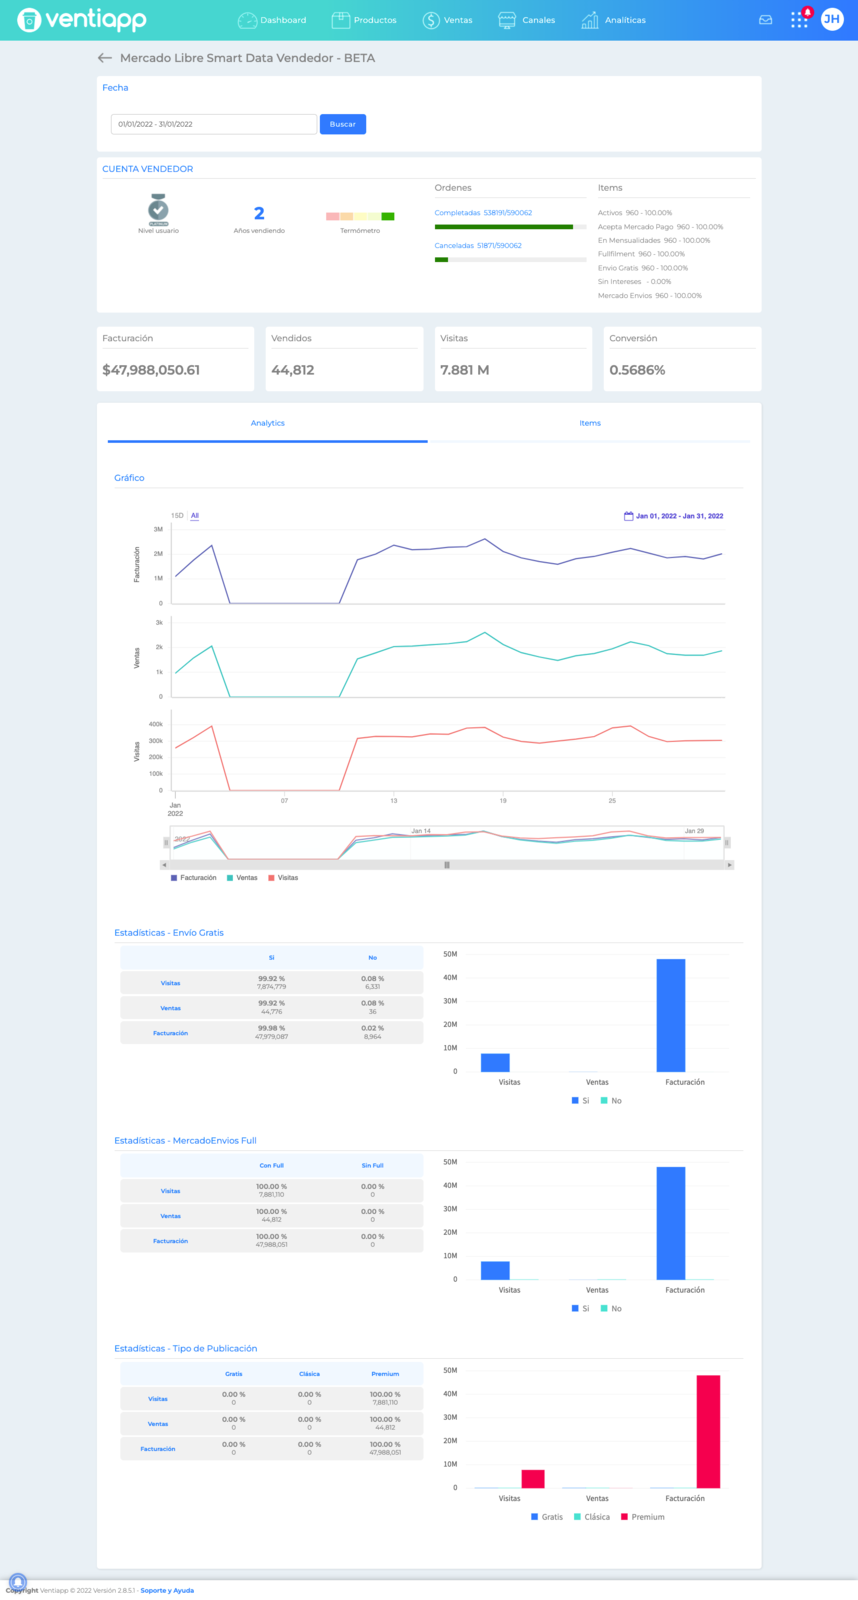
Task: Toggle the Clásica legend under Tipo de Publicación chart
Action: click(x=592, y=1517)
